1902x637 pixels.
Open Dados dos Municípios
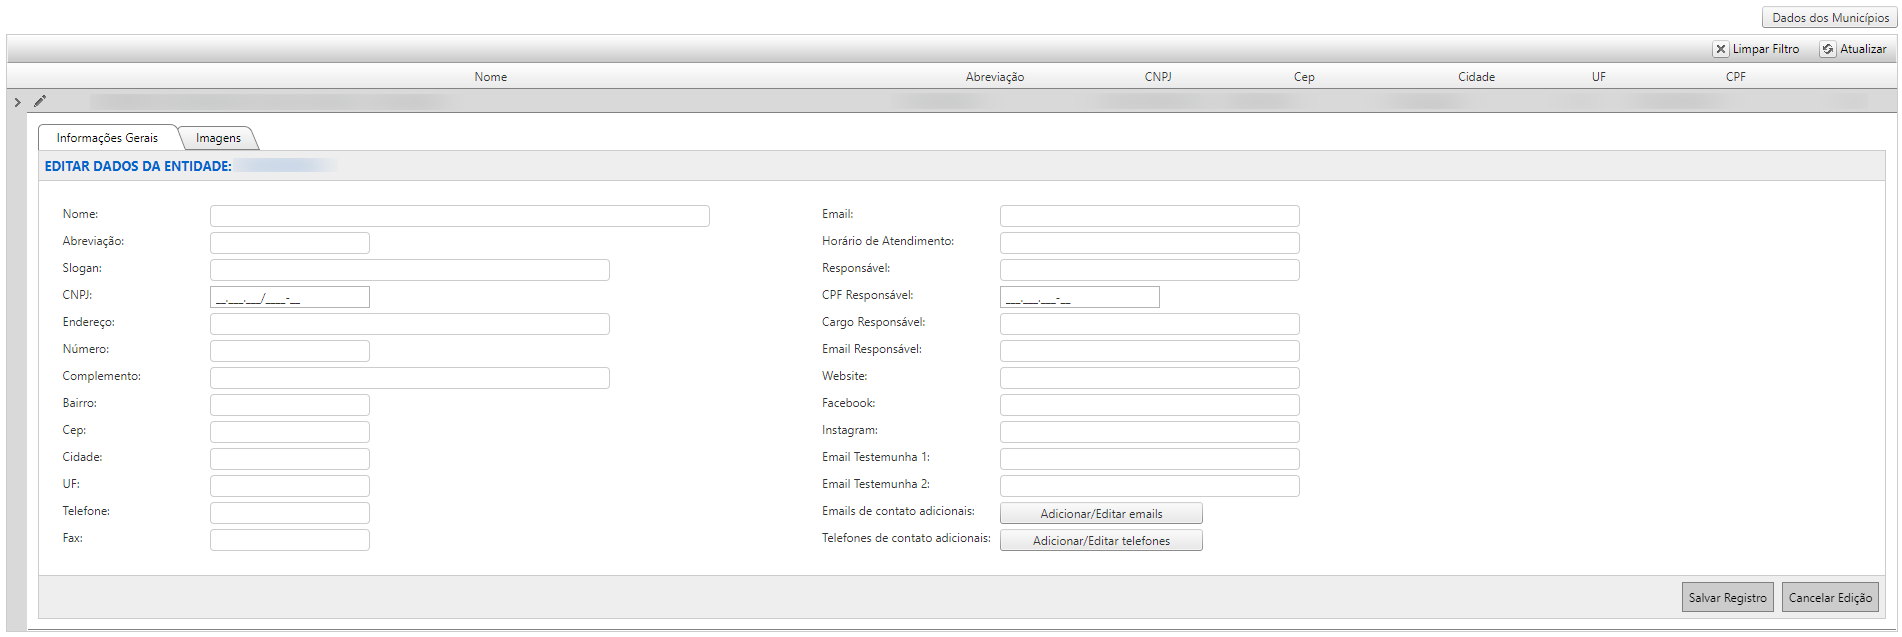coord(1830,18)
